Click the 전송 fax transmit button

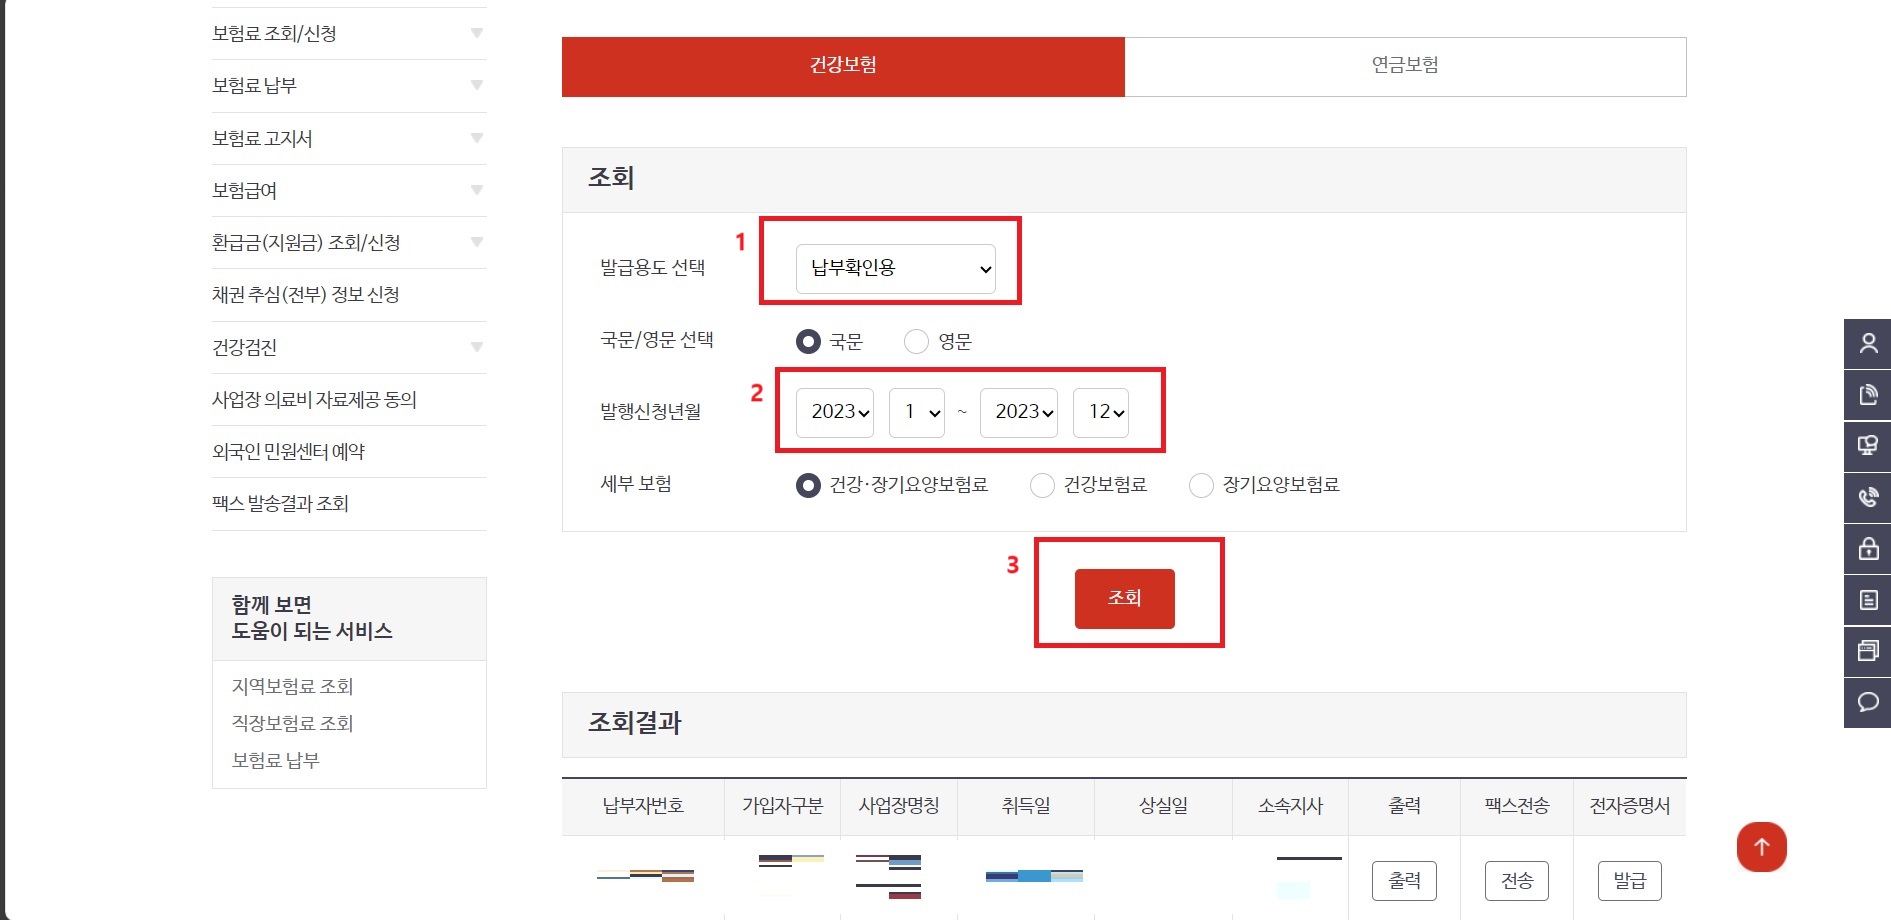[1516, 880]
